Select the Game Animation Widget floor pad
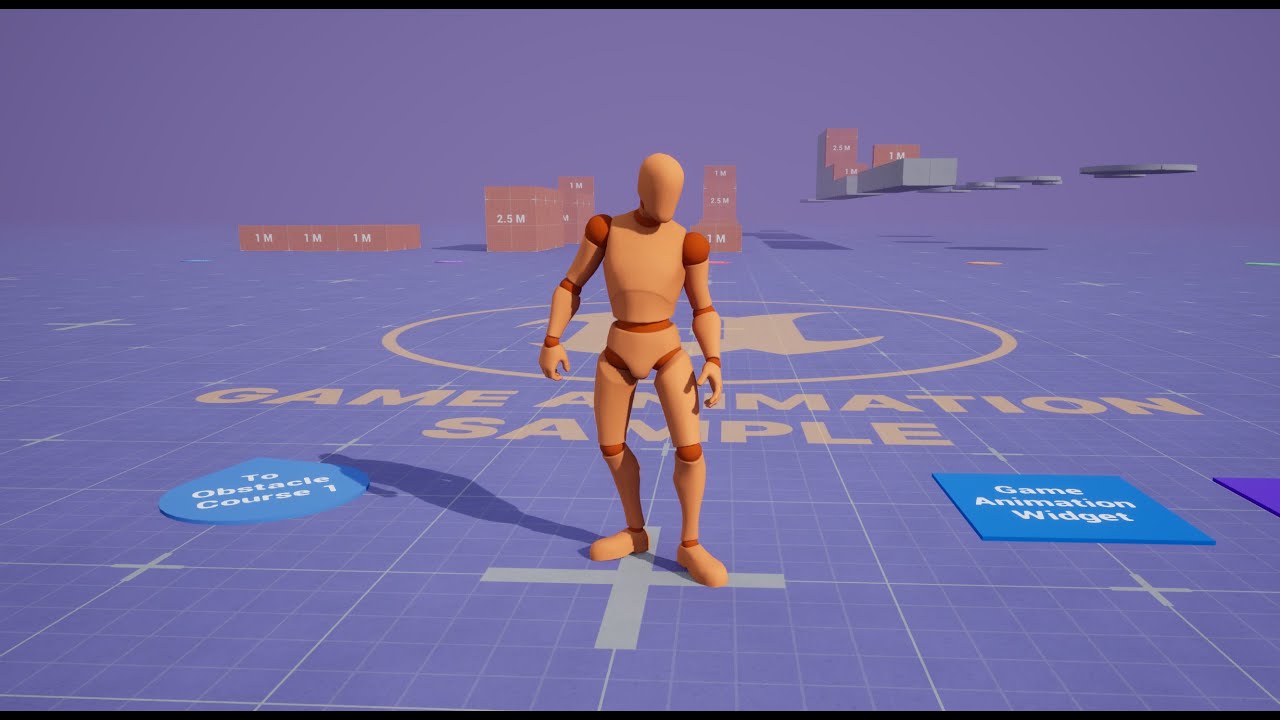The image size is (1280, 720). pyautogui.click(x=1071, y=508)
